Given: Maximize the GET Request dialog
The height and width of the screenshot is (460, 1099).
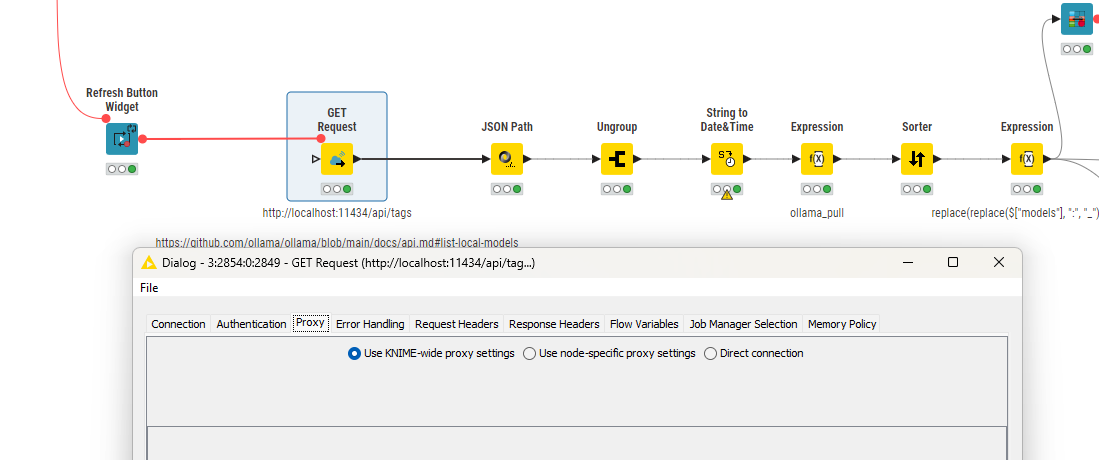Looking at the screenshot, I should [x=953, y=262].
